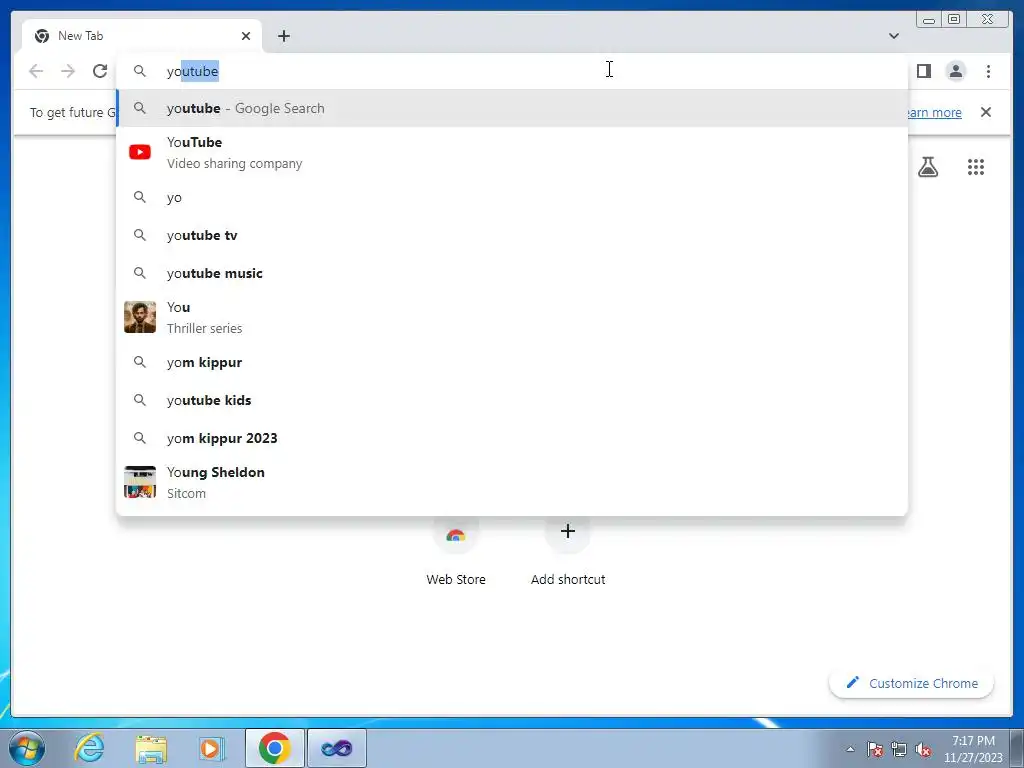
Task: Follow the Learn more link
Action: tap(934, 112)
